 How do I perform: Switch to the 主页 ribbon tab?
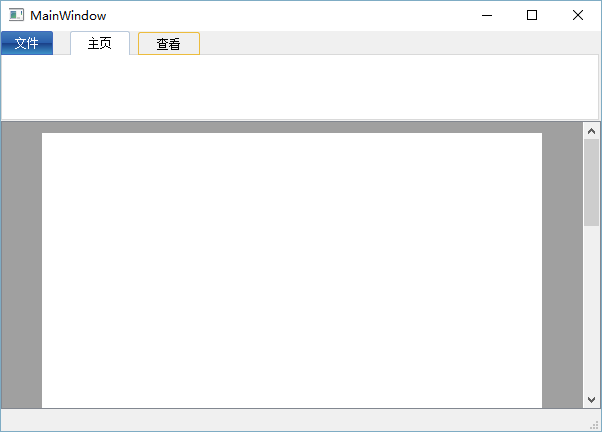(100, 43)
